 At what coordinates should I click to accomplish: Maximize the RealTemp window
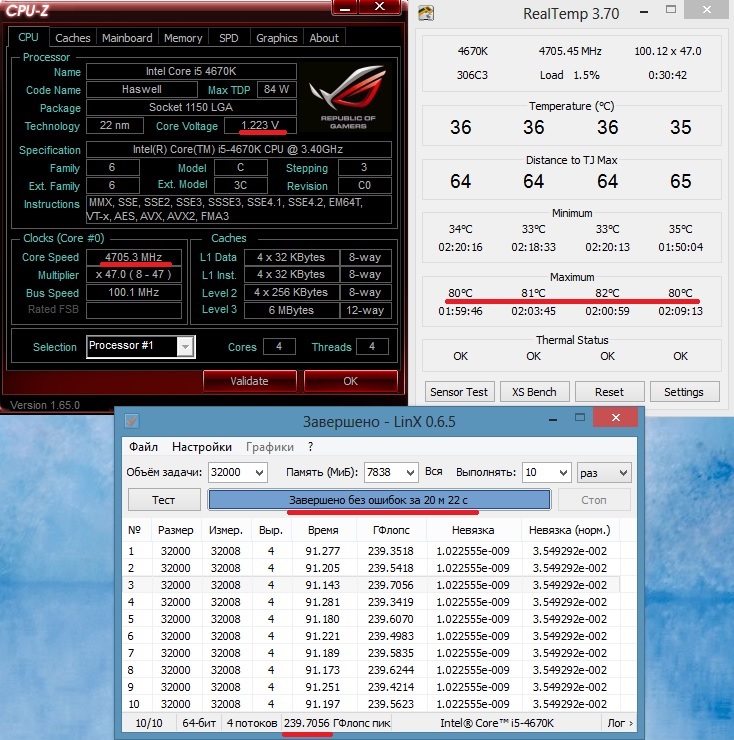tap(671, 9)
